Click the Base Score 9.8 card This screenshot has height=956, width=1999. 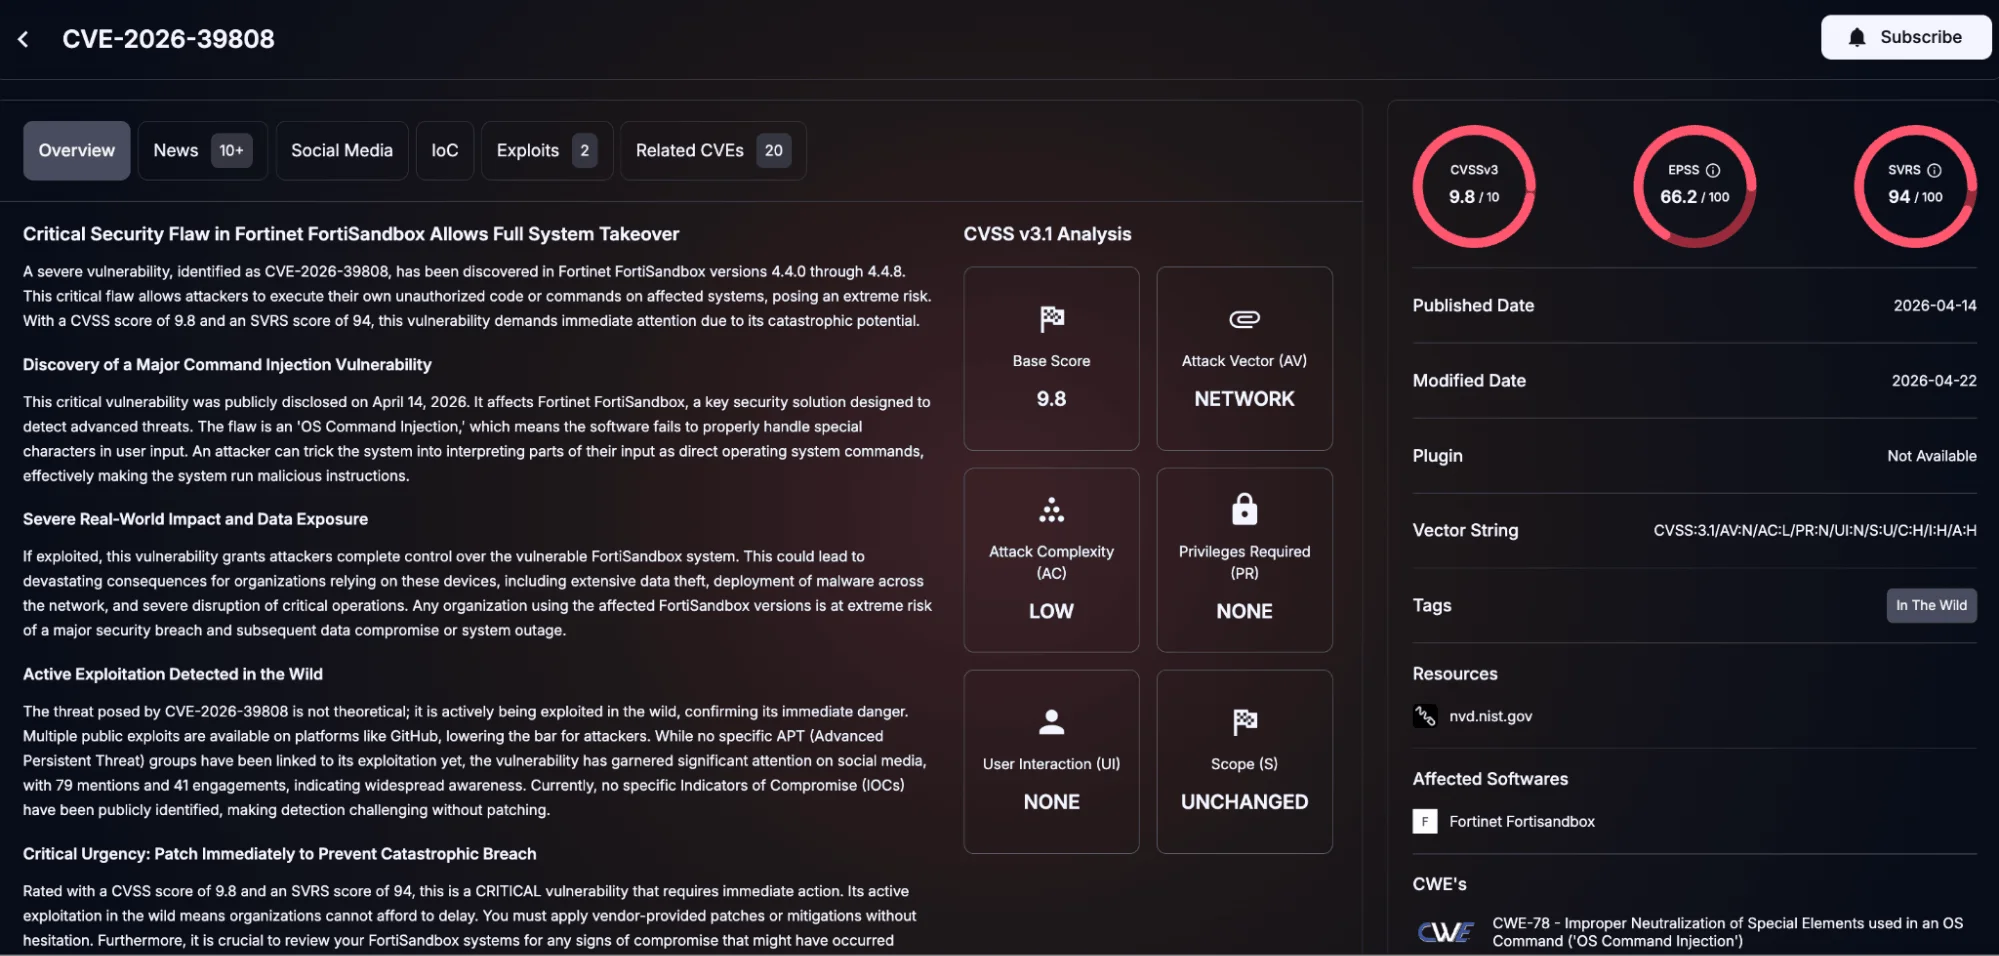tap(1051, 358)
